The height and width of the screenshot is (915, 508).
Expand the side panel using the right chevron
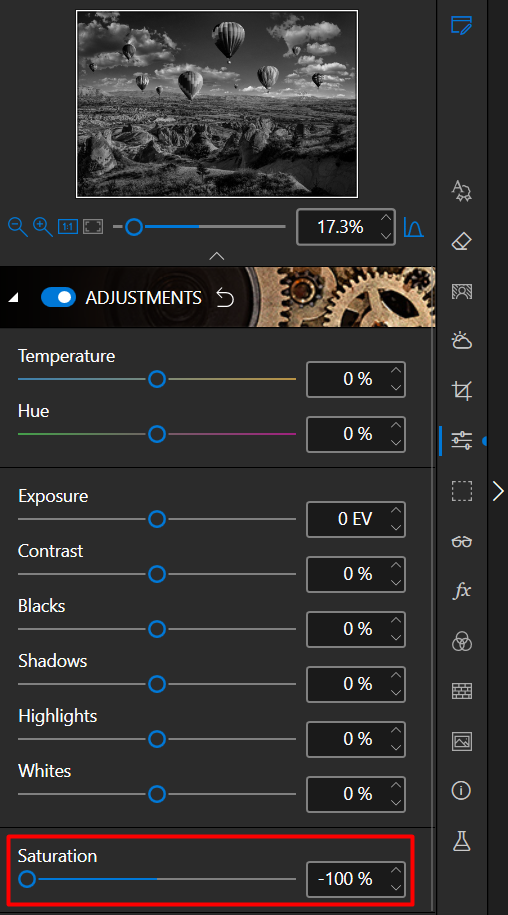pyautogui.click(x=498, y=491)
